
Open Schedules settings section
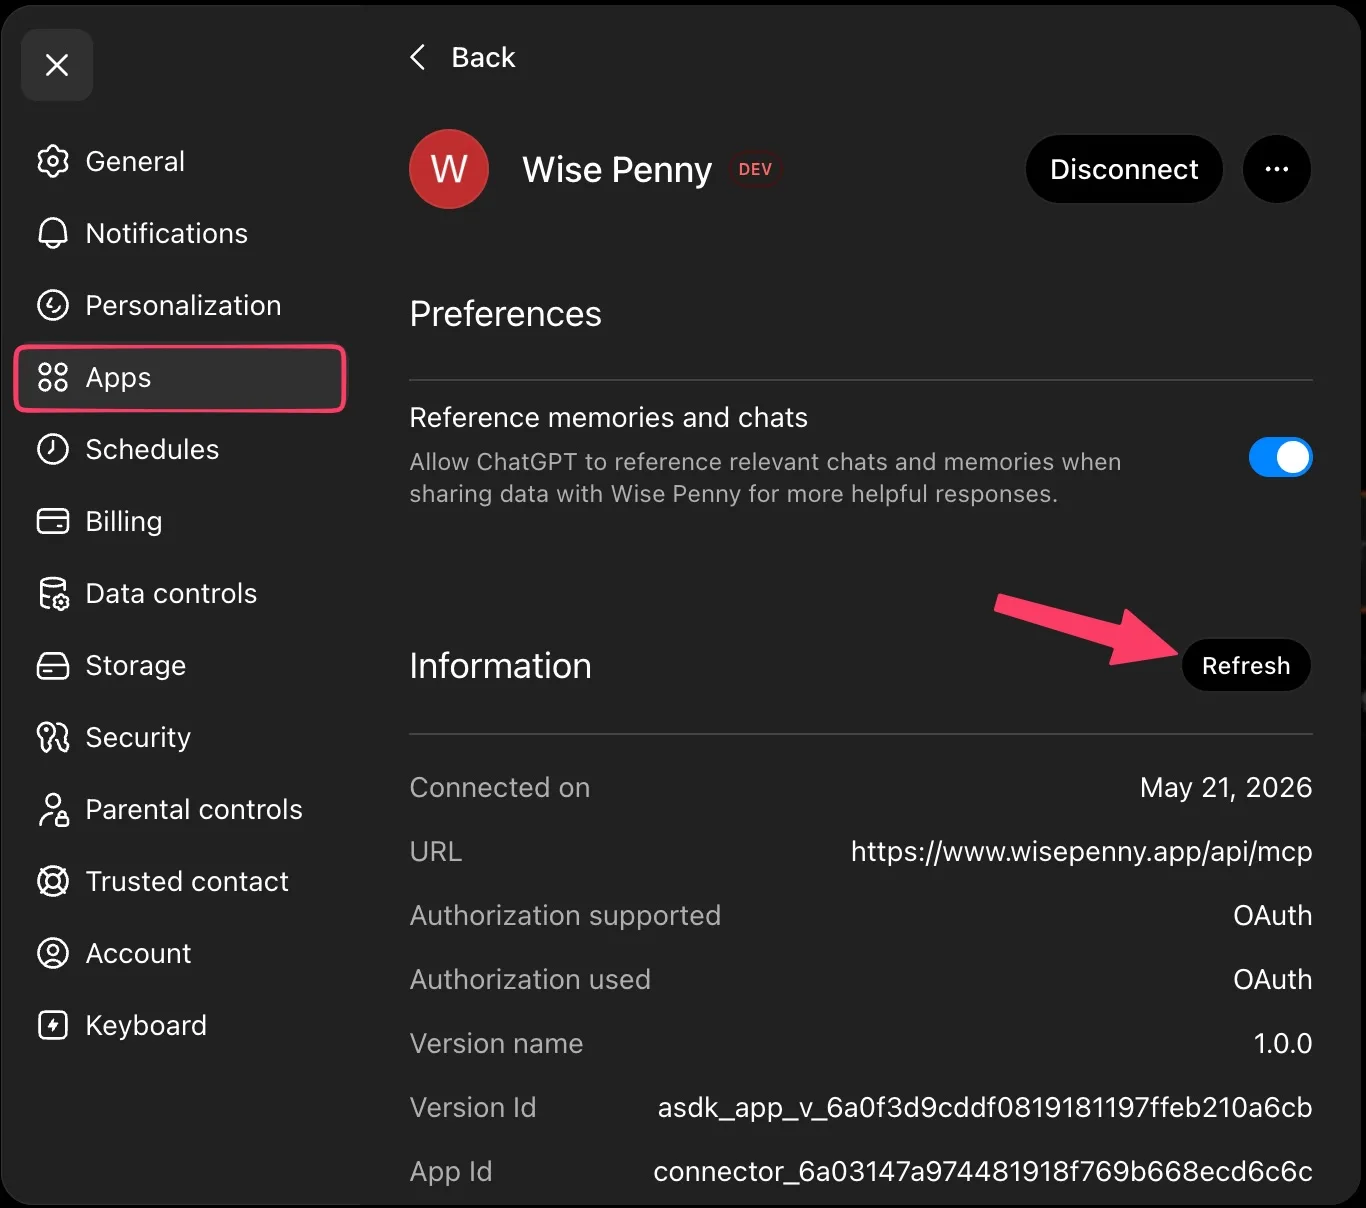pyautogui.click(x=180, y=449)
